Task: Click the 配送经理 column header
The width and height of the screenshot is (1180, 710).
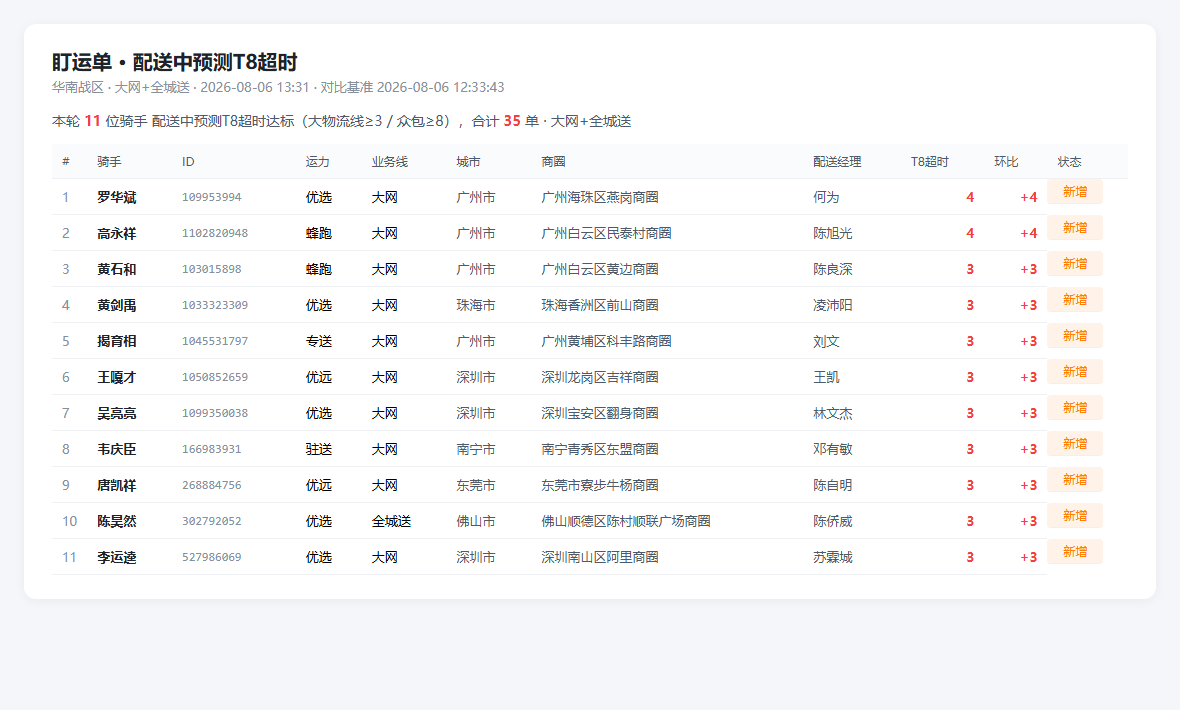Action: coord(837,162)
